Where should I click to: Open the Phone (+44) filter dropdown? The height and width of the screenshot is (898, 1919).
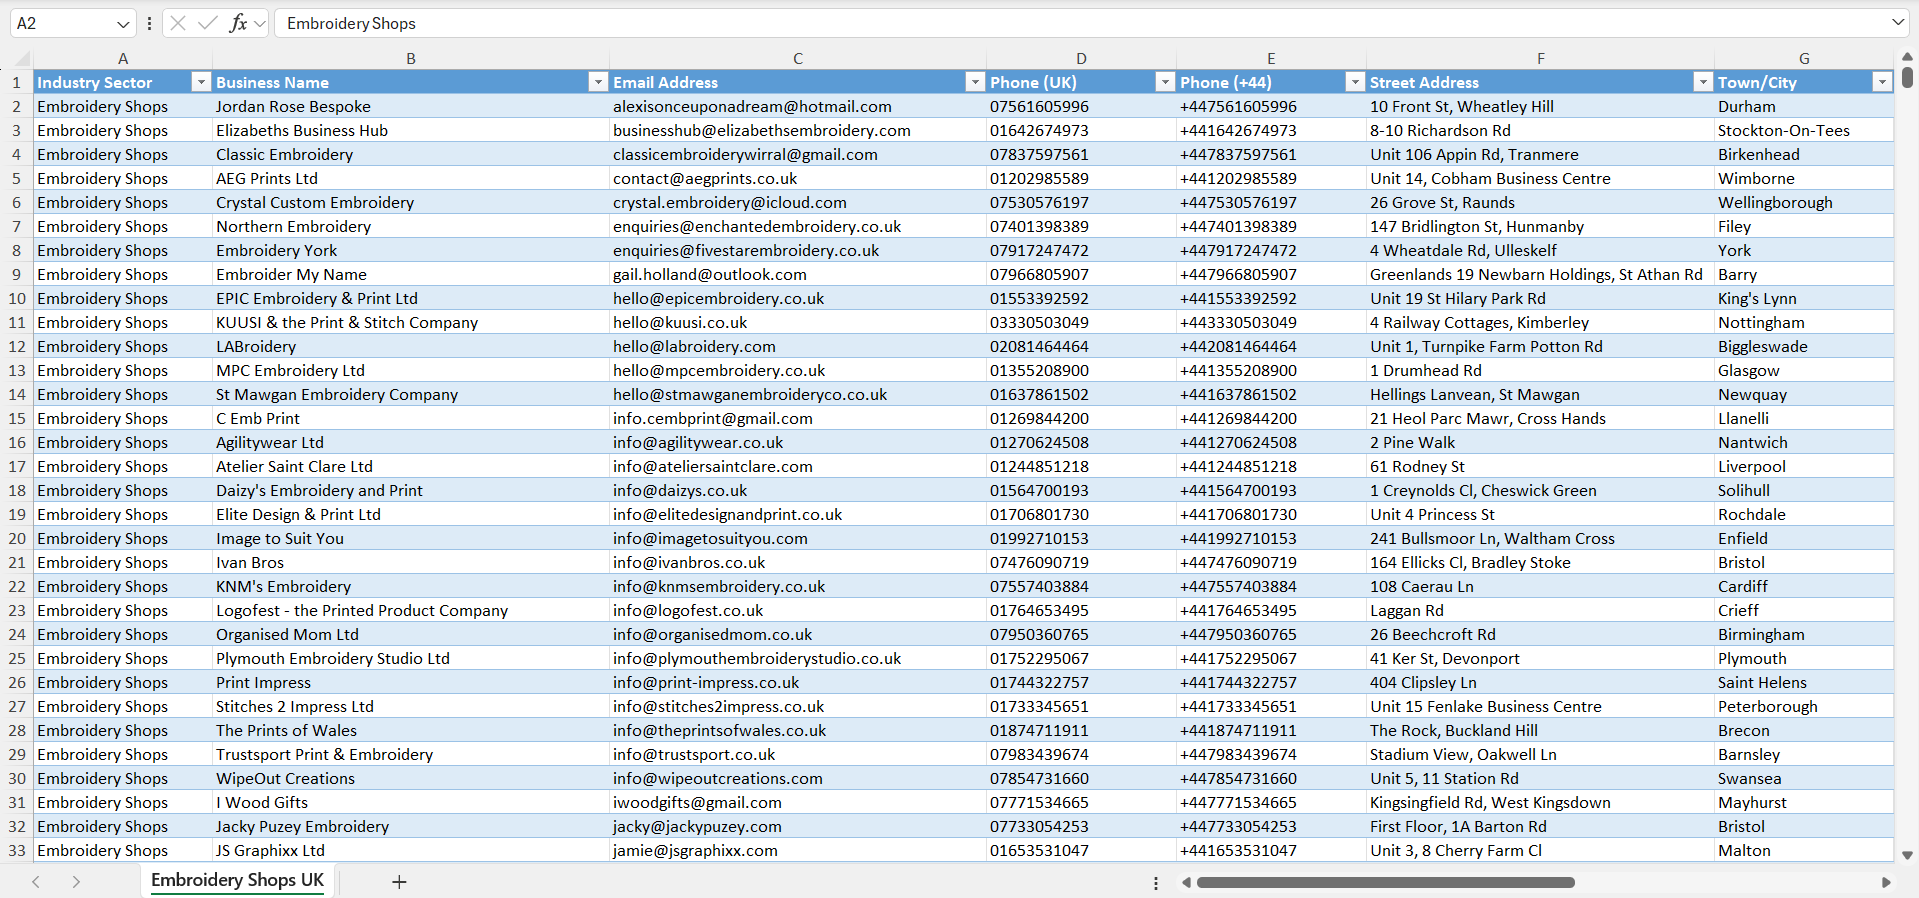coord(1355,82)
